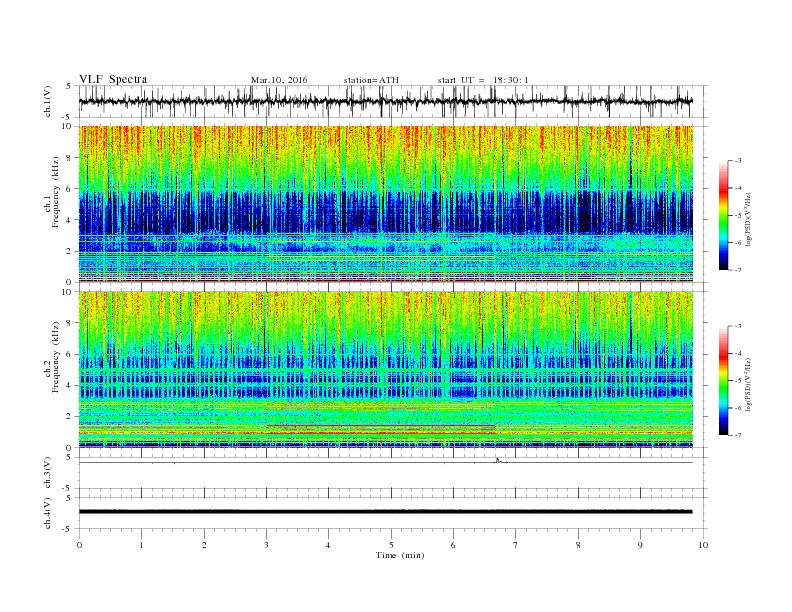
Task: Click the "-3" label on ch.2 colorbar
Action: [738, 326]
